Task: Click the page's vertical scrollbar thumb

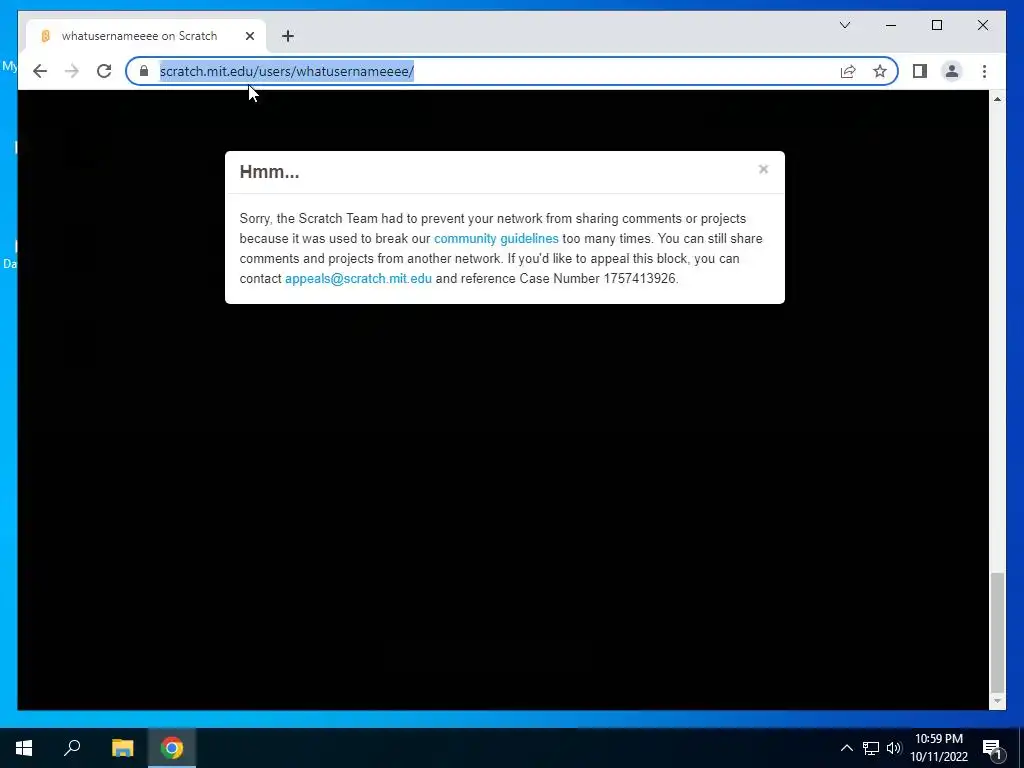Action: point(997,632)
